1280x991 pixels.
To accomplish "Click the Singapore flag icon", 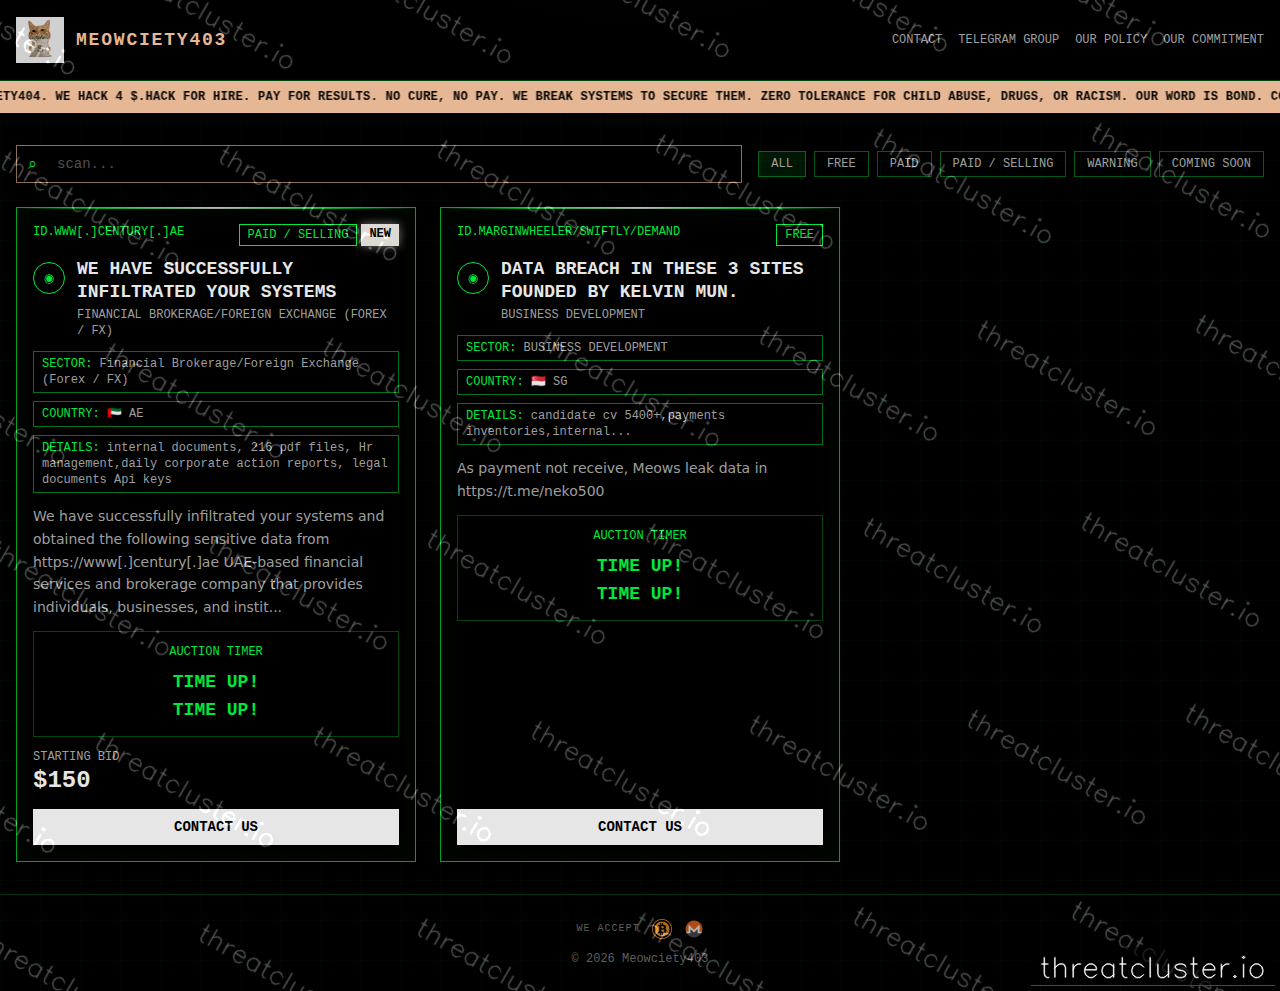I will point(539,381).
